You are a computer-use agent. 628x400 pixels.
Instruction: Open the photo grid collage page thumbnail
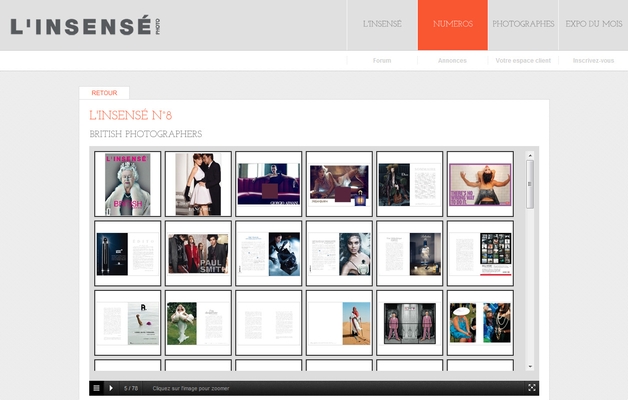click(480, 253)
